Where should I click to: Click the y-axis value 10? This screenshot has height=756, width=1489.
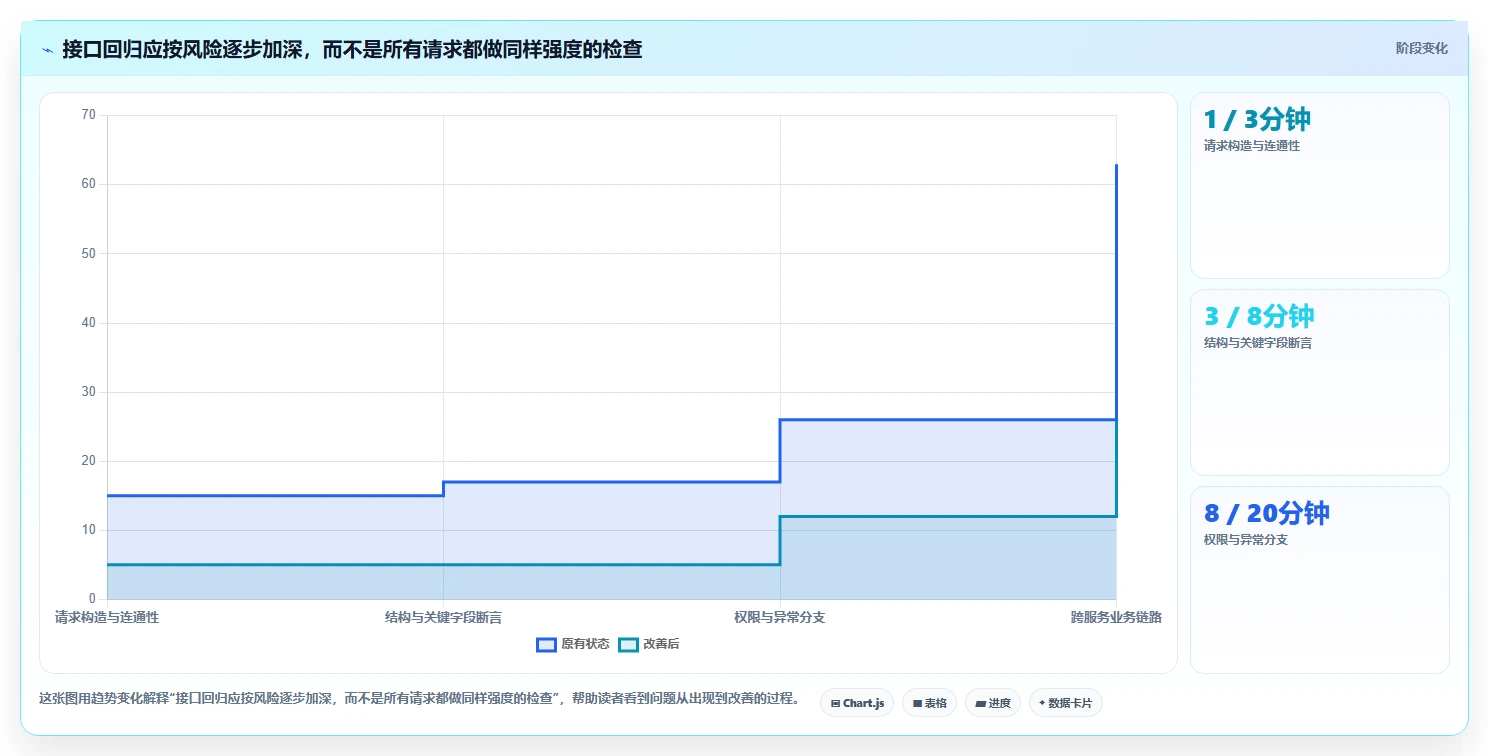(x=88, y=530)
